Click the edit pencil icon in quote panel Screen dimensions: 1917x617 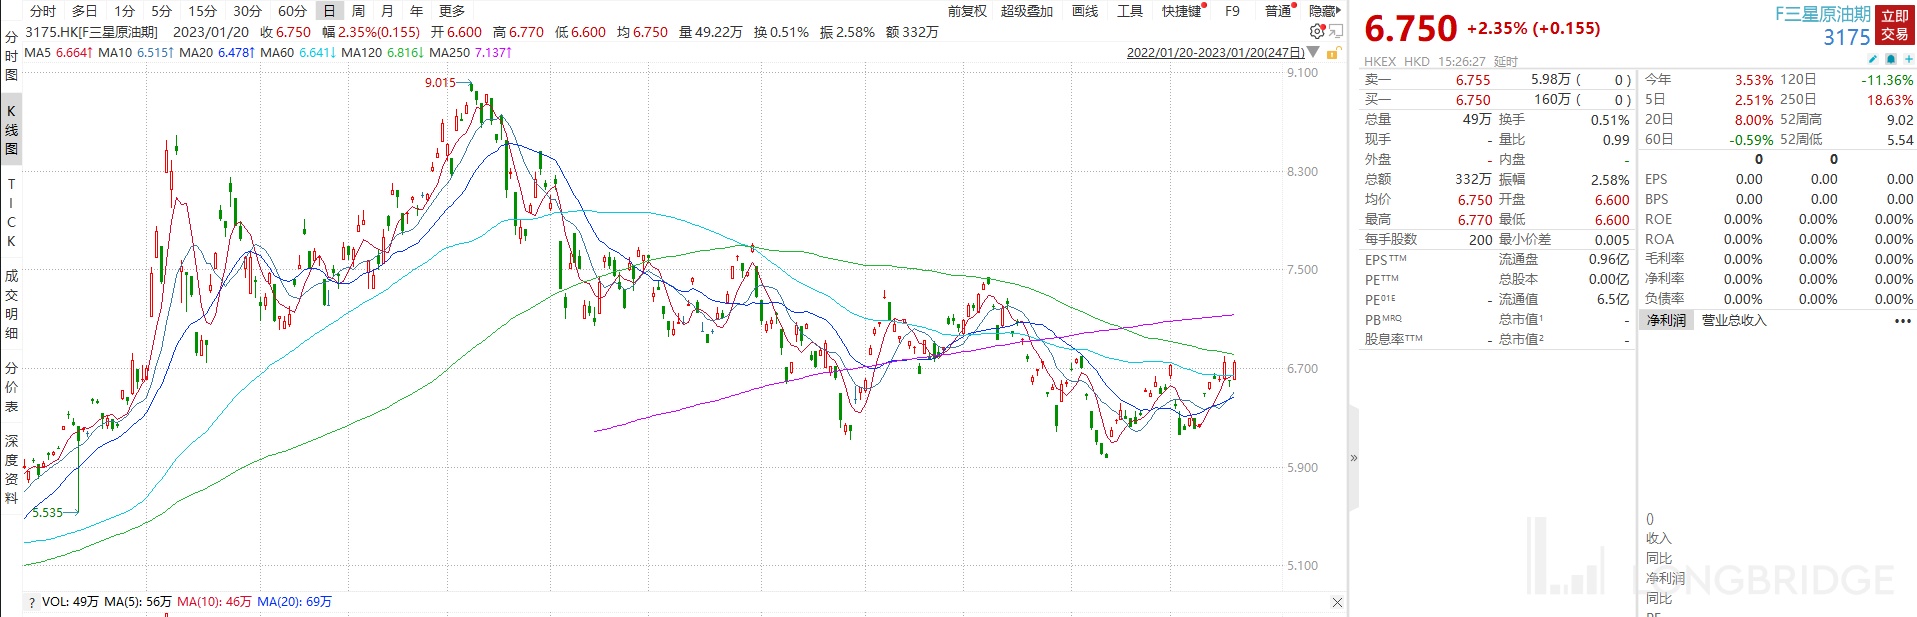(1873, 60)
